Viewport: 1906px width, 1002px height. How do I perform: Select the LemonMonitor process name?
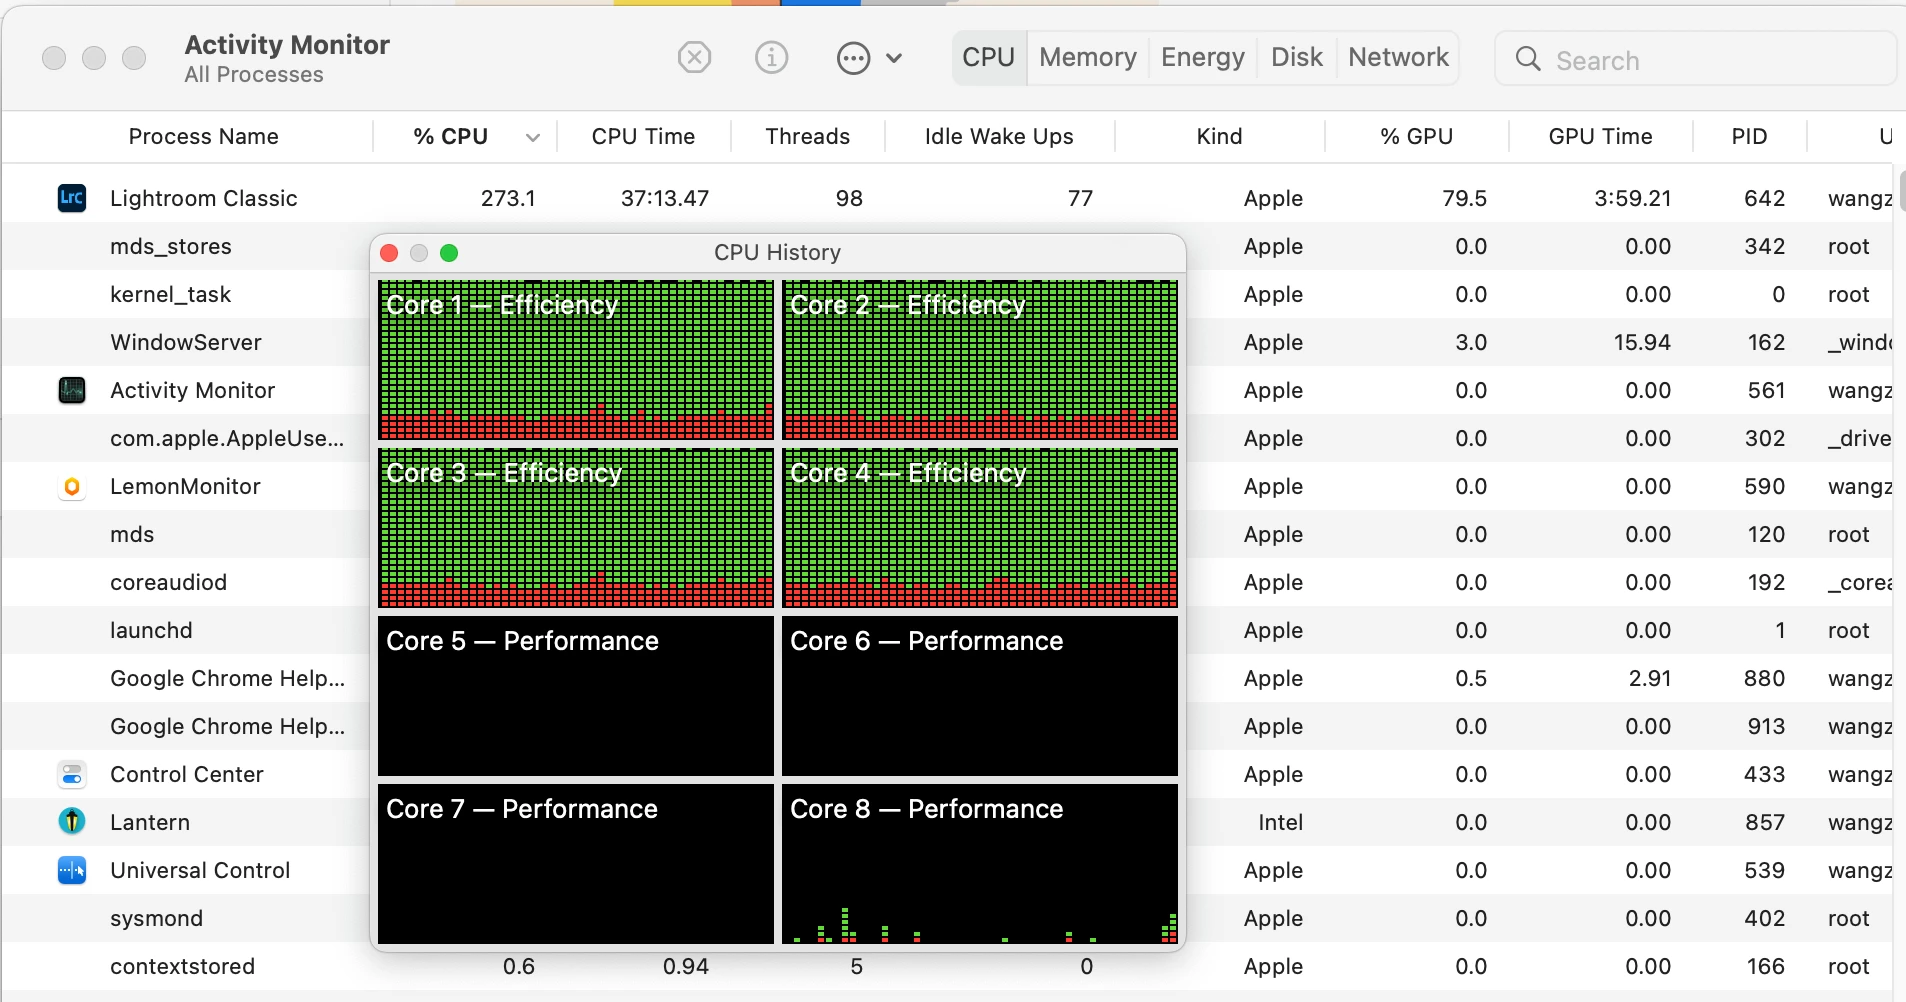click(x=185, y=486)
